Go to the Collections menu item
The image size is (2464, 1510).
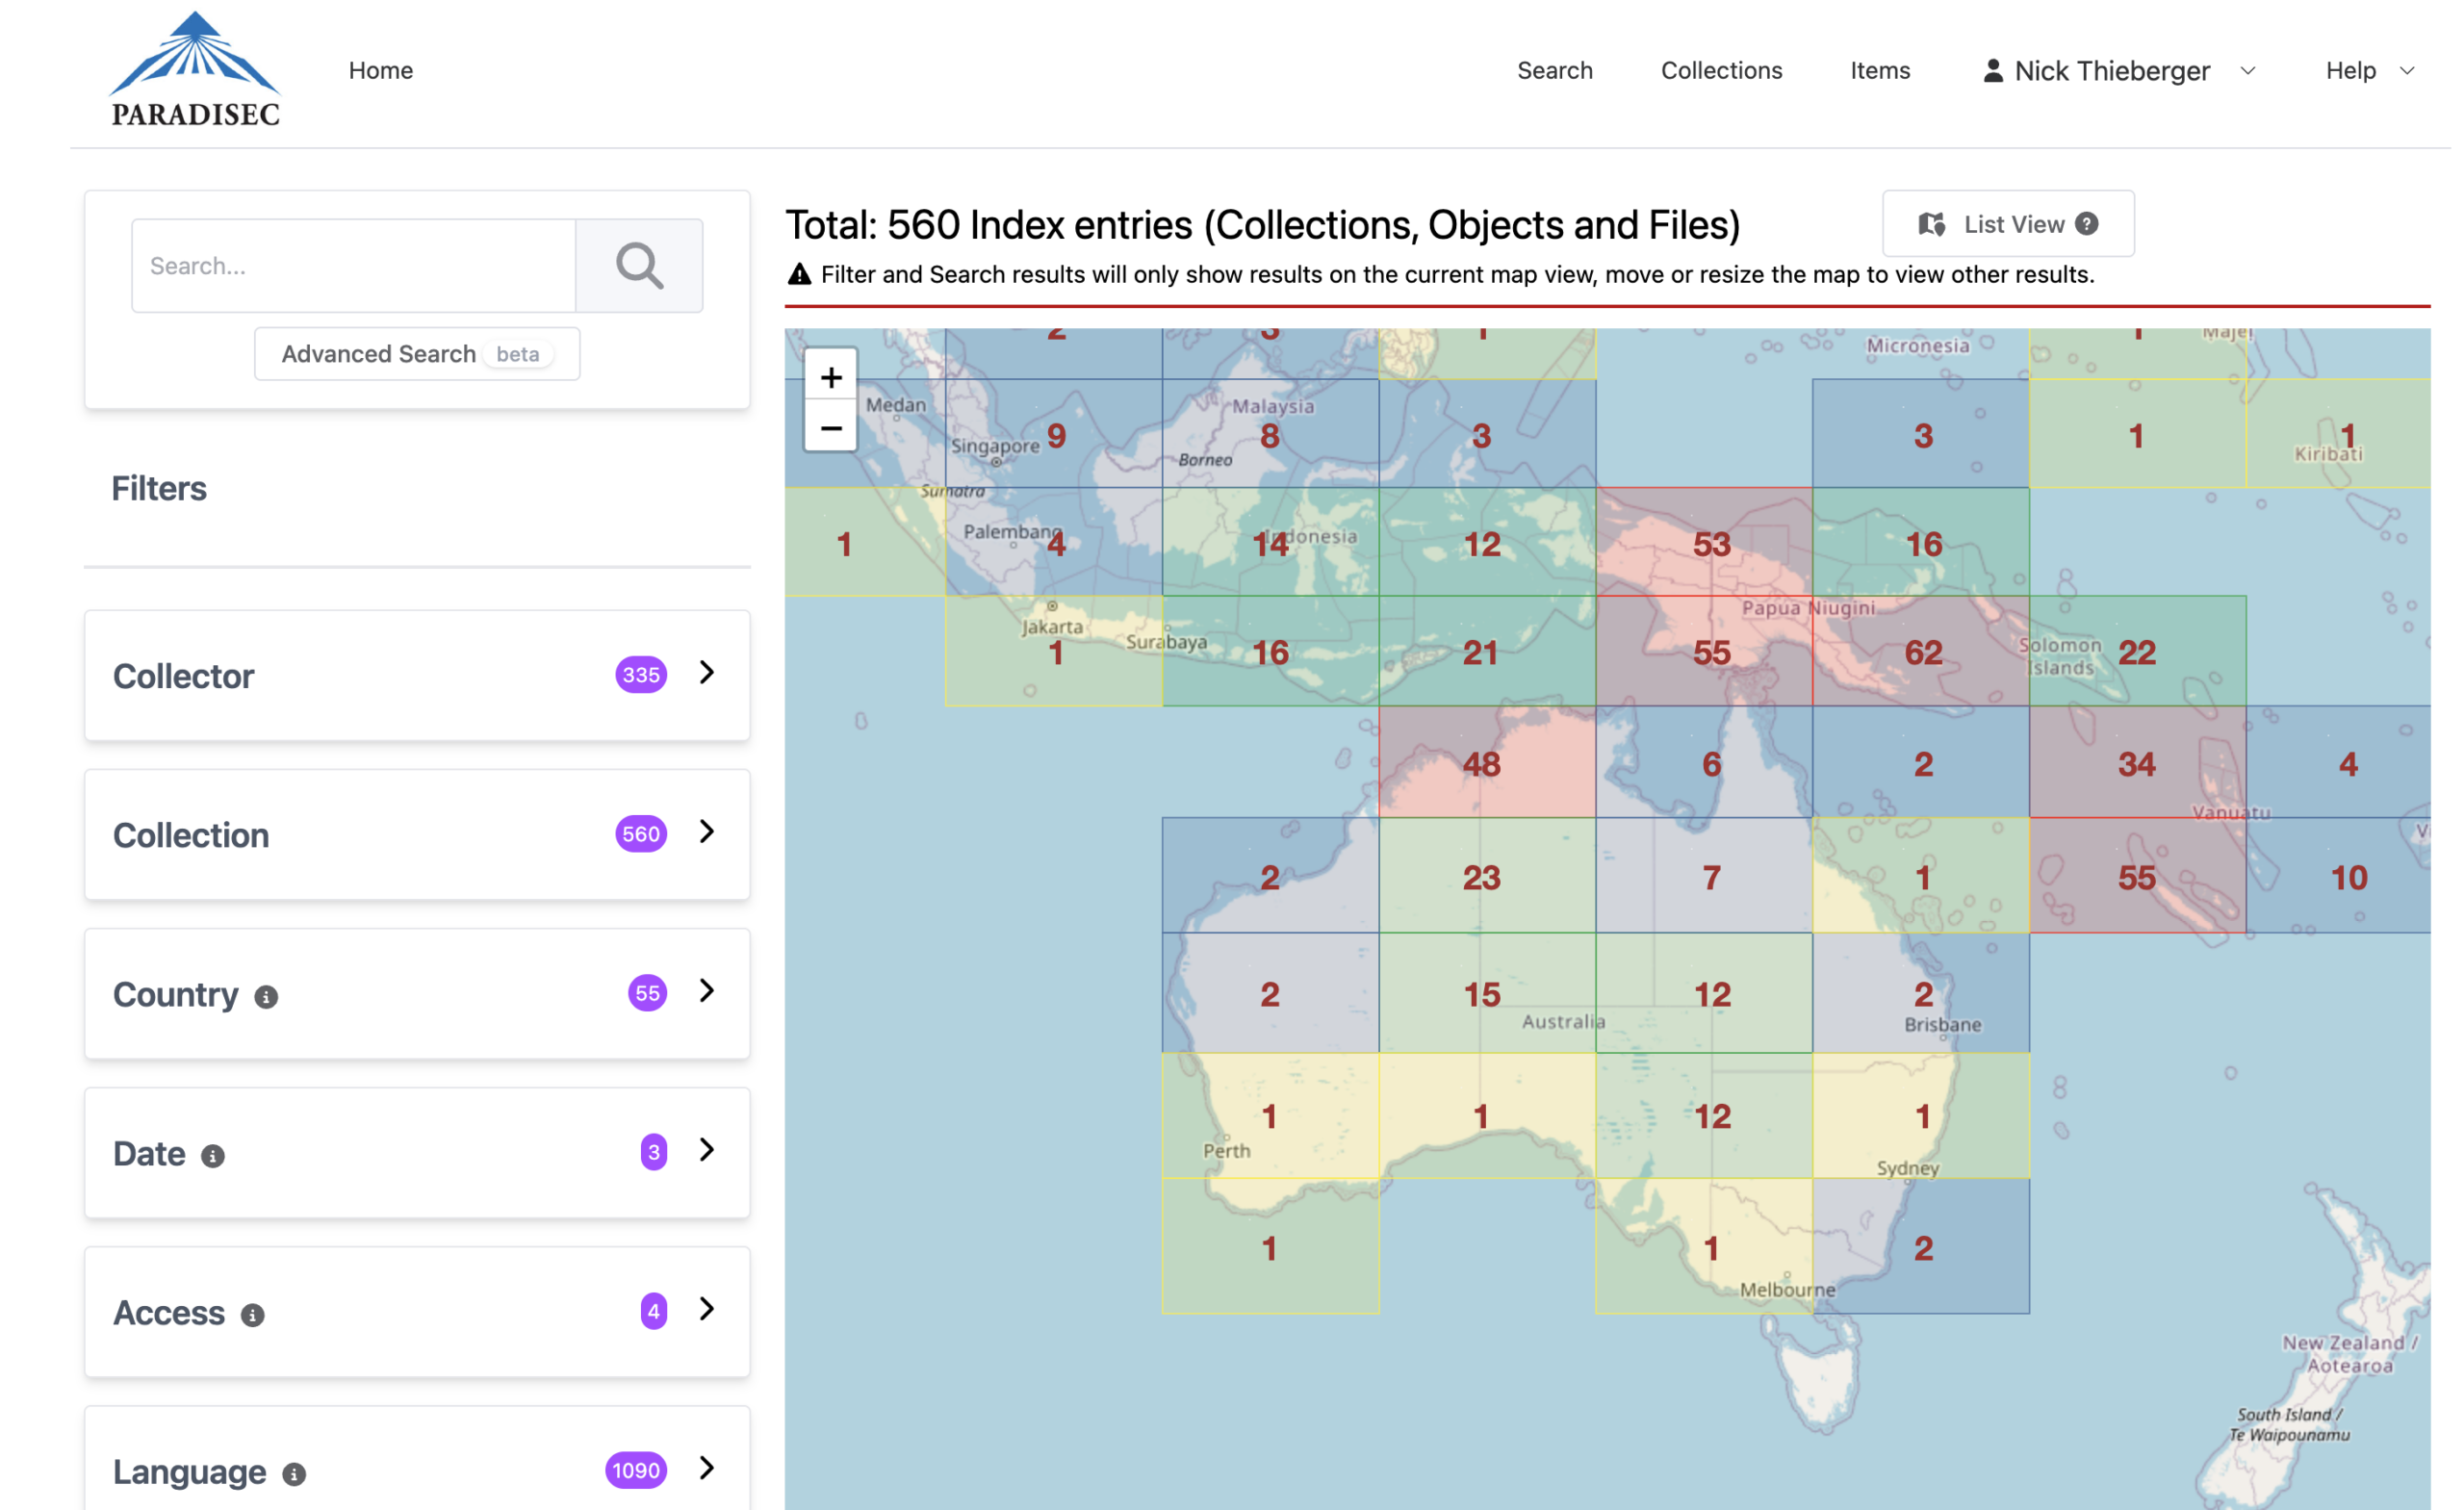point(1720,71)
